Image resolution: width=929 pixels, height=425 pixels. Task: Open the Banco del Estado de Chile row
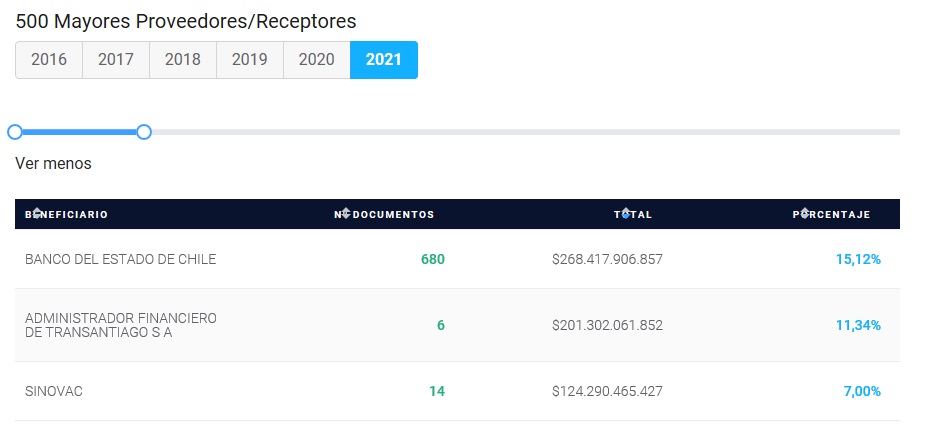coord(457,259)
